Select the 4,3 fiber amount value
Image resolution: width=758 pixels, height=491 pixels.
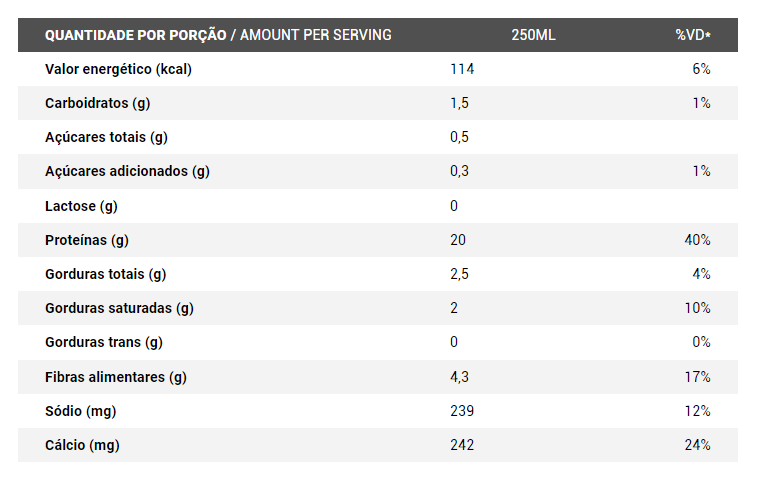(459, 377)
